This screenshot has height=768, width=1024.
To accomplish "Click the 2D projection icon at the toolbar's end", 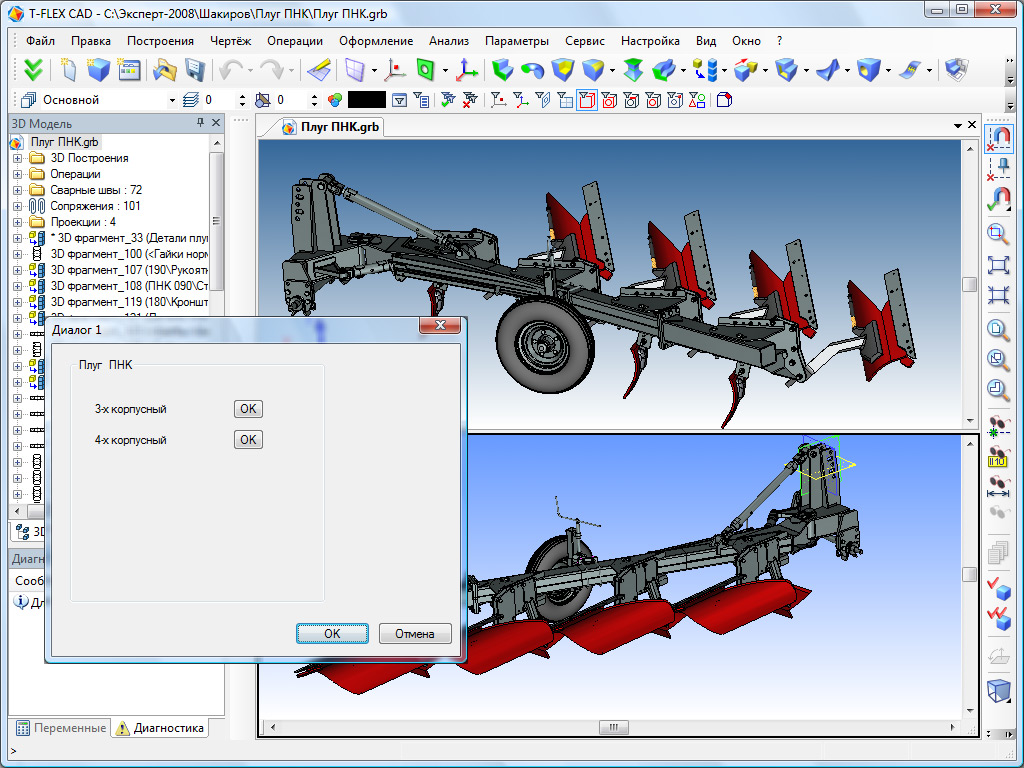I will [x=956, y=69].
